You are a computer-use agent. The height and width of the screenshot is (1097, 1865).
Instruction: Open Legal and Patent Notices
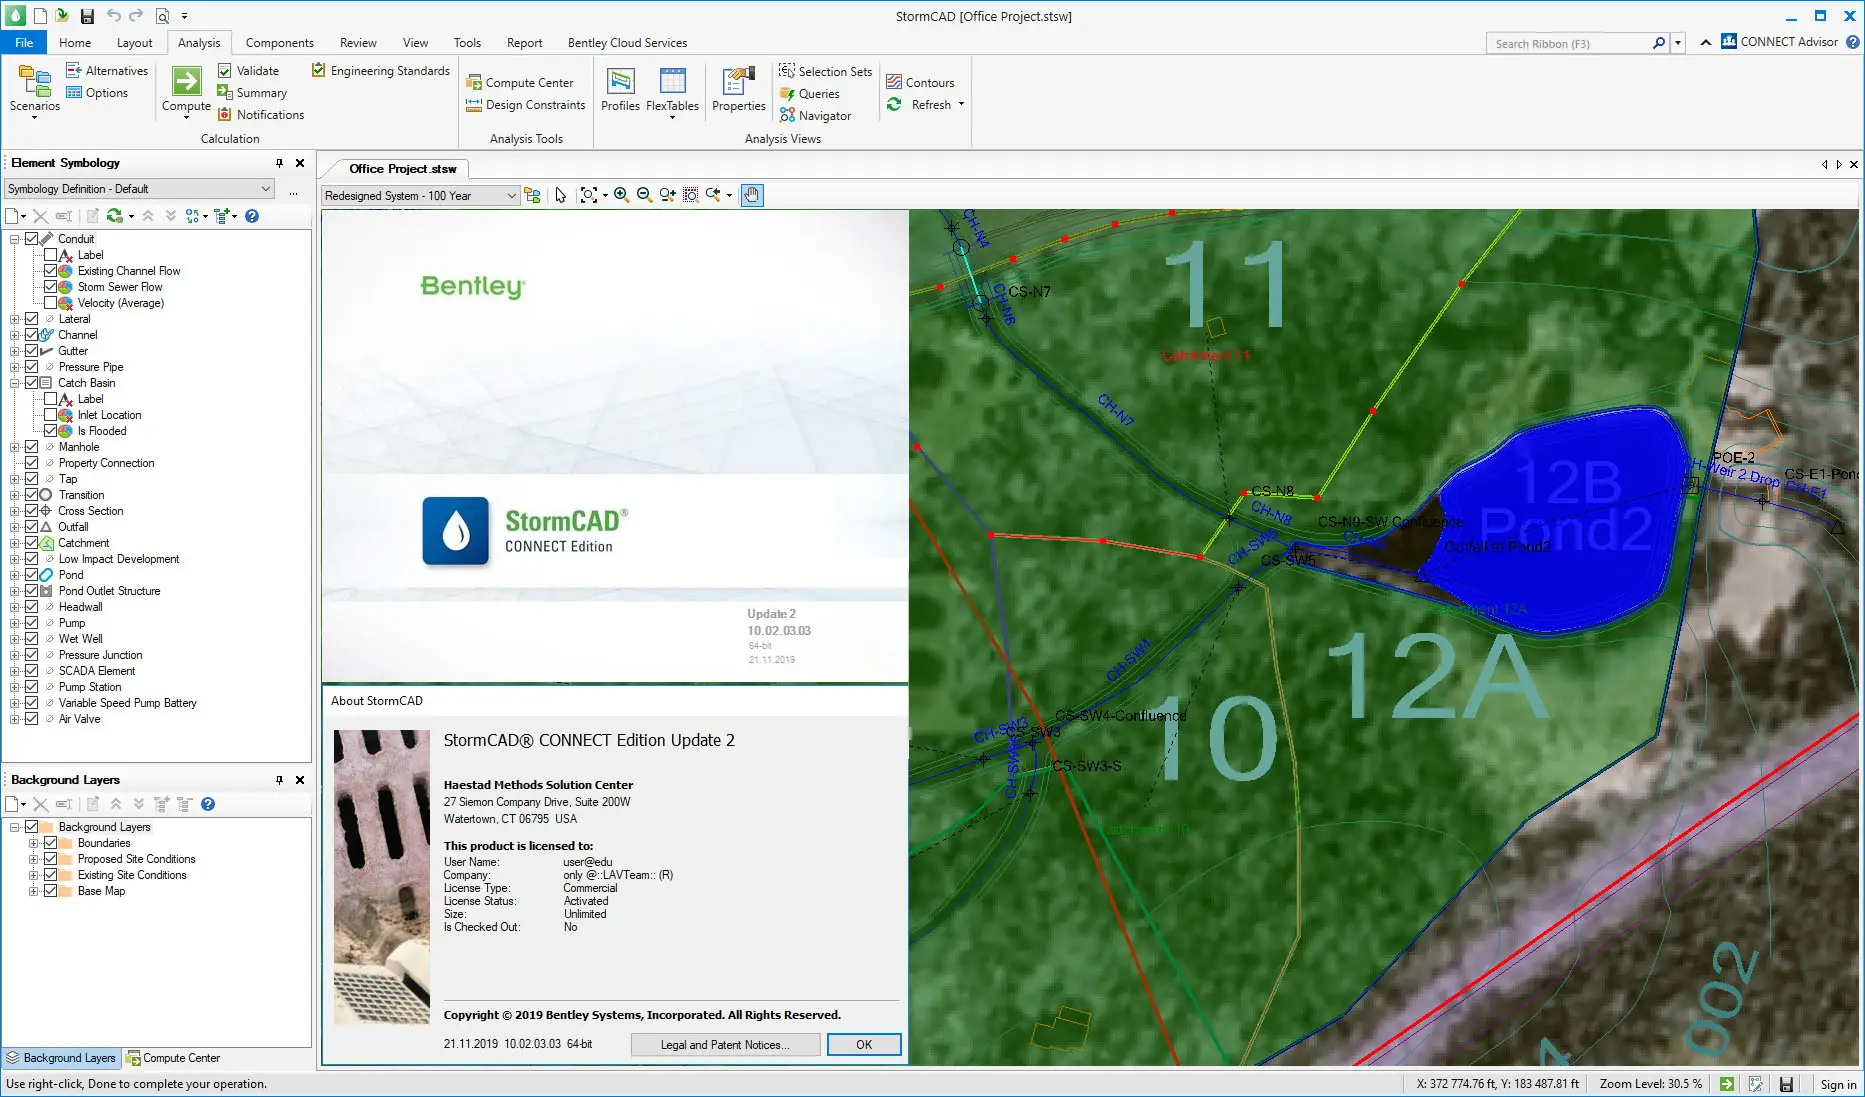[725, 1045]
